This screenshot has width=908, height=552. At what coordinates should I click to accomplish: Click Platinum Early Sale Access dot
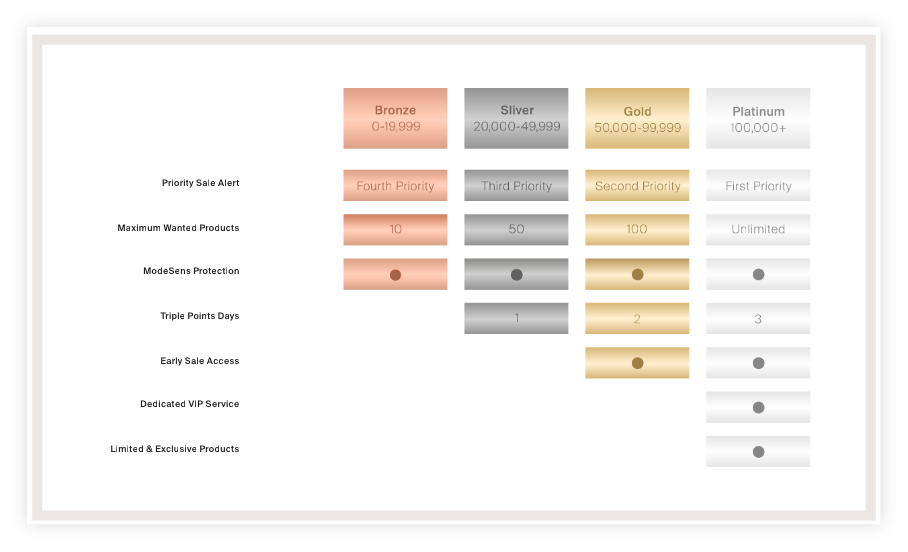[x=758, y=363]
